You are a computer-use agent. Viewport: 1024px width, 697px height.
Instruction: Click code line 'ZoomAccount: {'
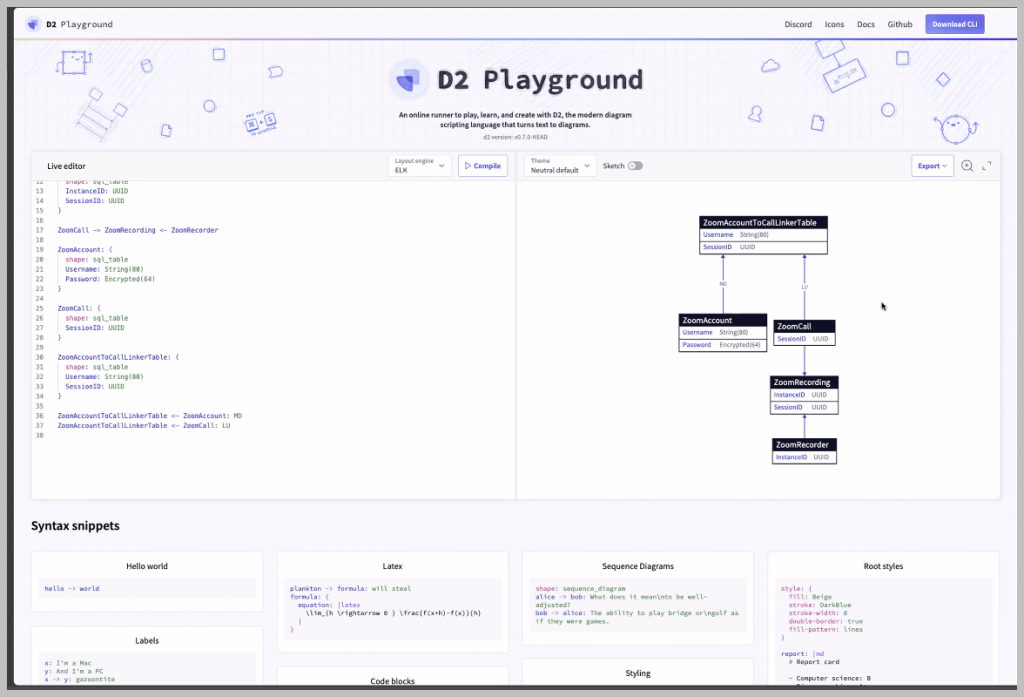tap(85, 250)
